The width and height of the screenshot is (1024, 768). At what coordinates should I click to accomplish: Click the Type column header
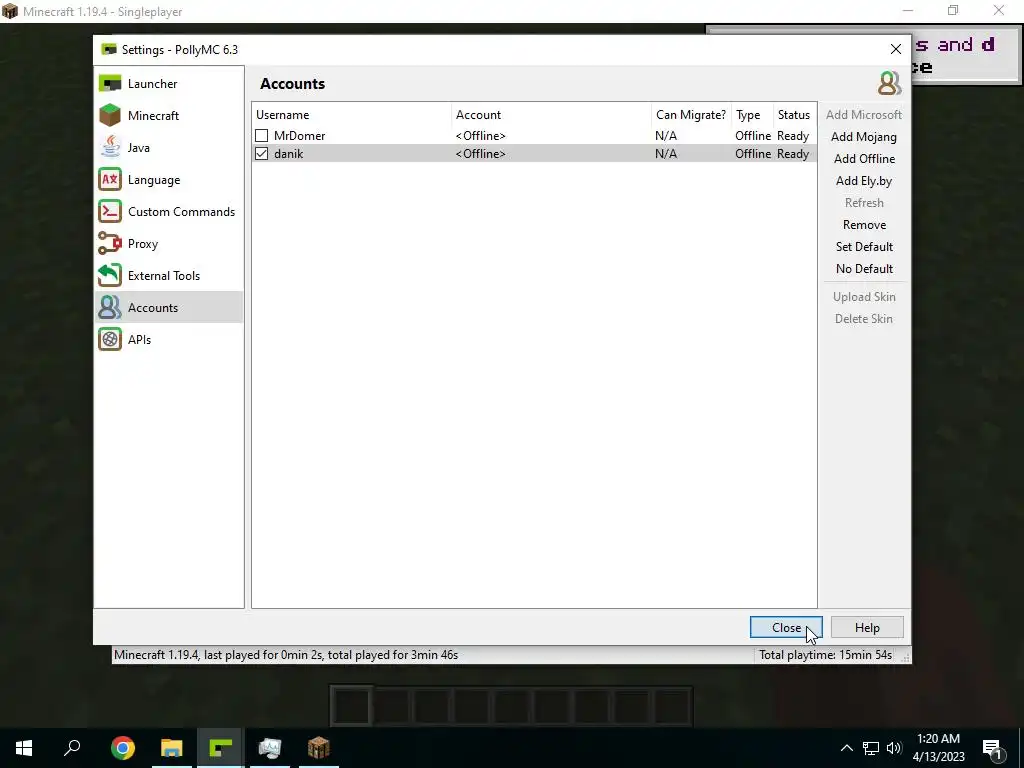click(x=752, y=115)
